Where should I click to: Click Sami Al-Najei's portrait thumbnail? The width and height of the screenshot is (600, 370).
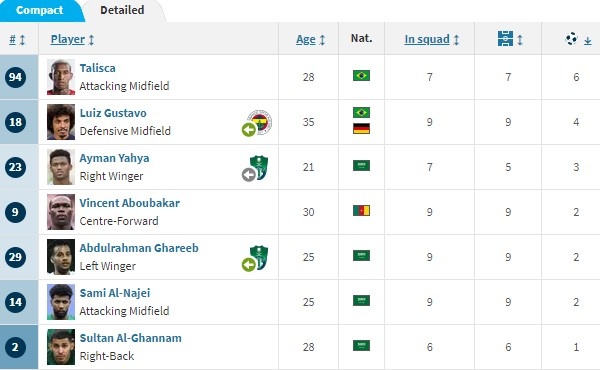click(x=61, y=302)
